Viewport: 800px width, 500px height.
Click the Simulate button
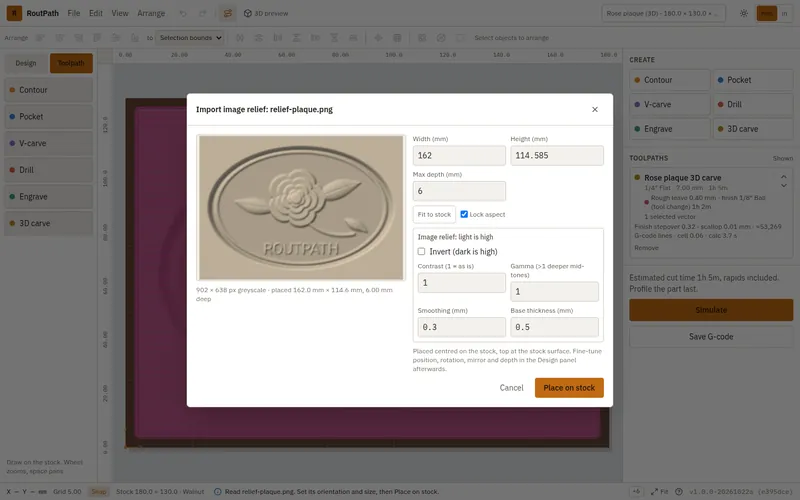[711, 310]
